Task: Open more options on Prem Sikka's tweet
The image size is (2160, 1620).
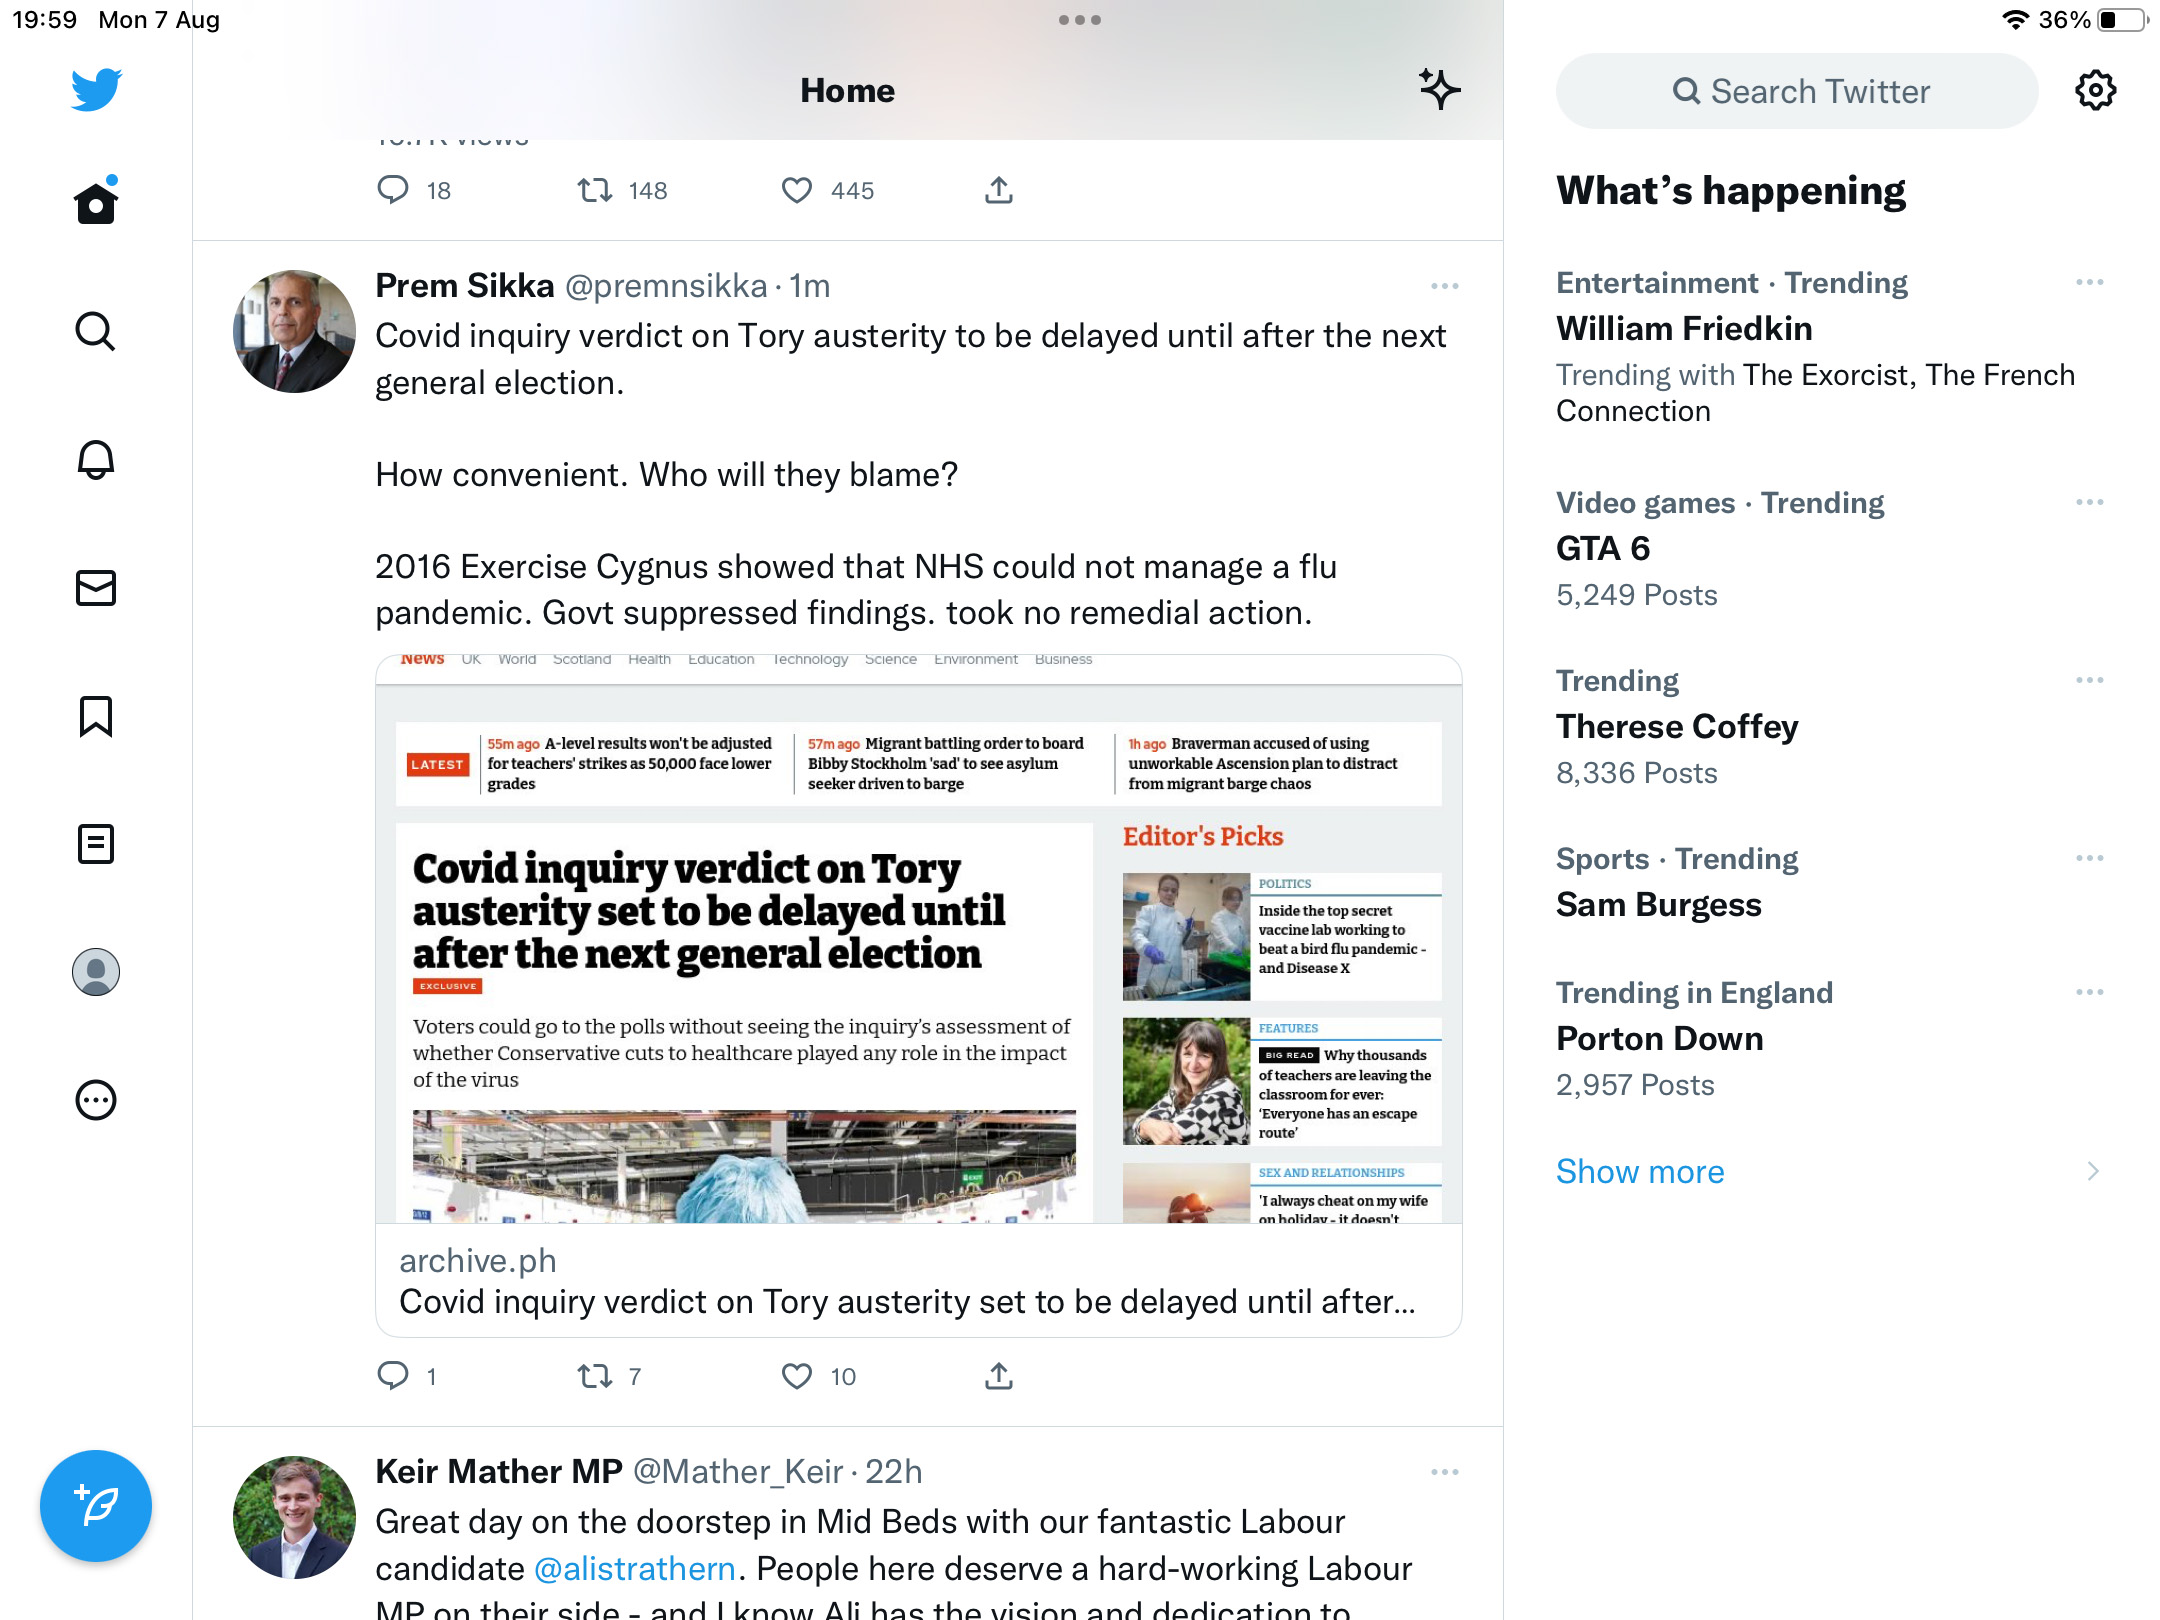Action: click(1445, 286)
